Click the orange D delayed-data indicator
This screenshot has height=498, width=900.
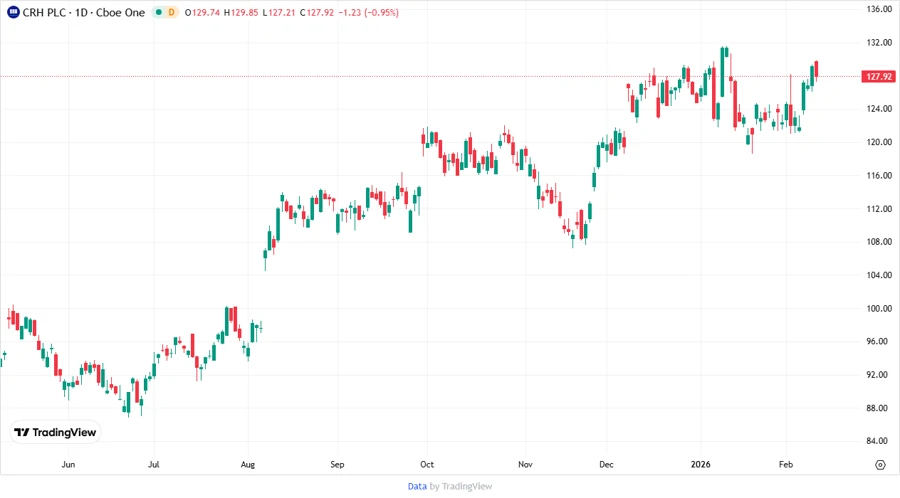point(171,12)
